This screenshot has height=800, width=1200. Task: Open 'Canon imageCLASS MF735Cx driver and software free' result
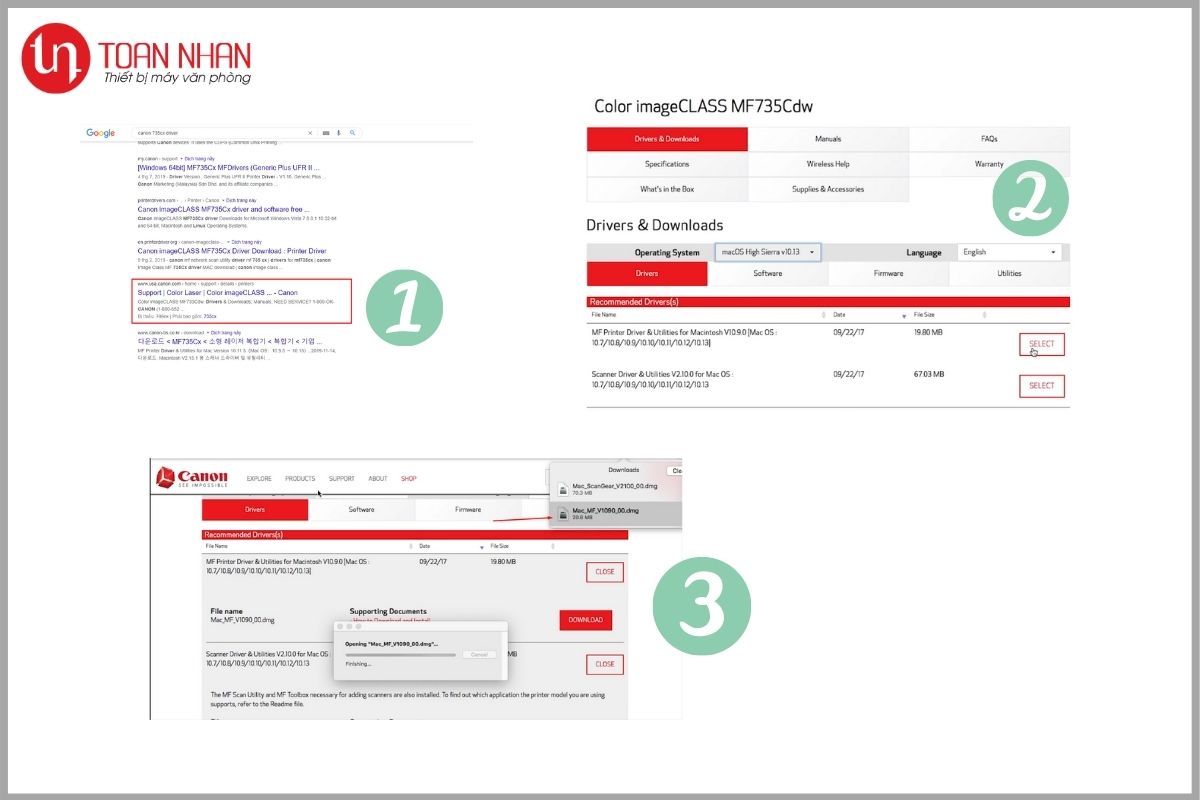point(223,209)
